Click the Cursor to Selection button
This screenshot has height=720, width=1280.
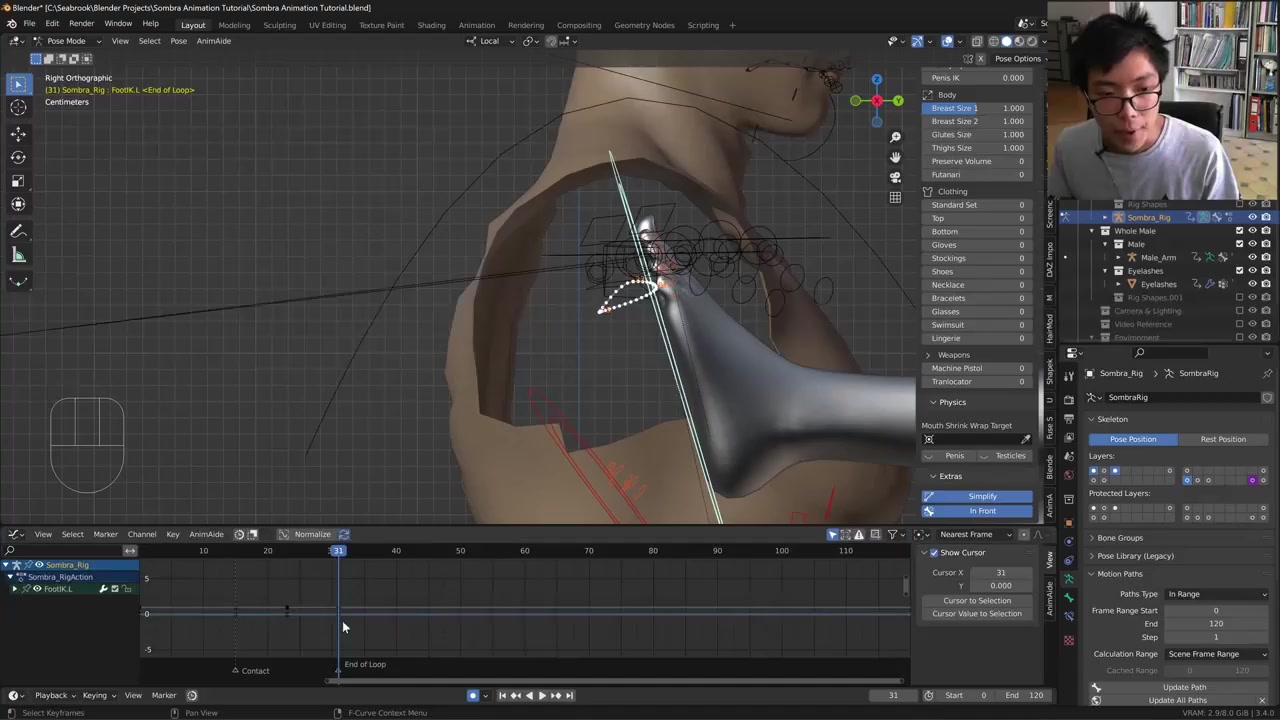tap(976, 601)
